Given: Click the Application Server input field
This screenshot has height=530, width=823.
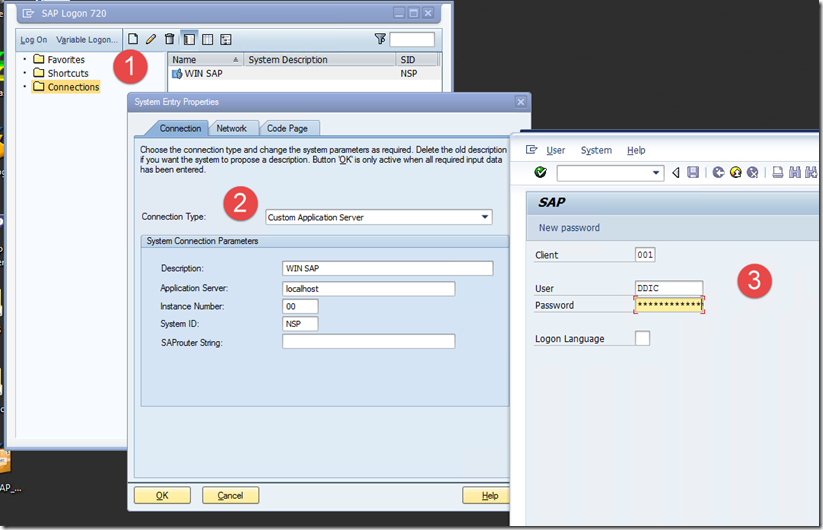Looking at the screenshot, I should coord(368,288).
